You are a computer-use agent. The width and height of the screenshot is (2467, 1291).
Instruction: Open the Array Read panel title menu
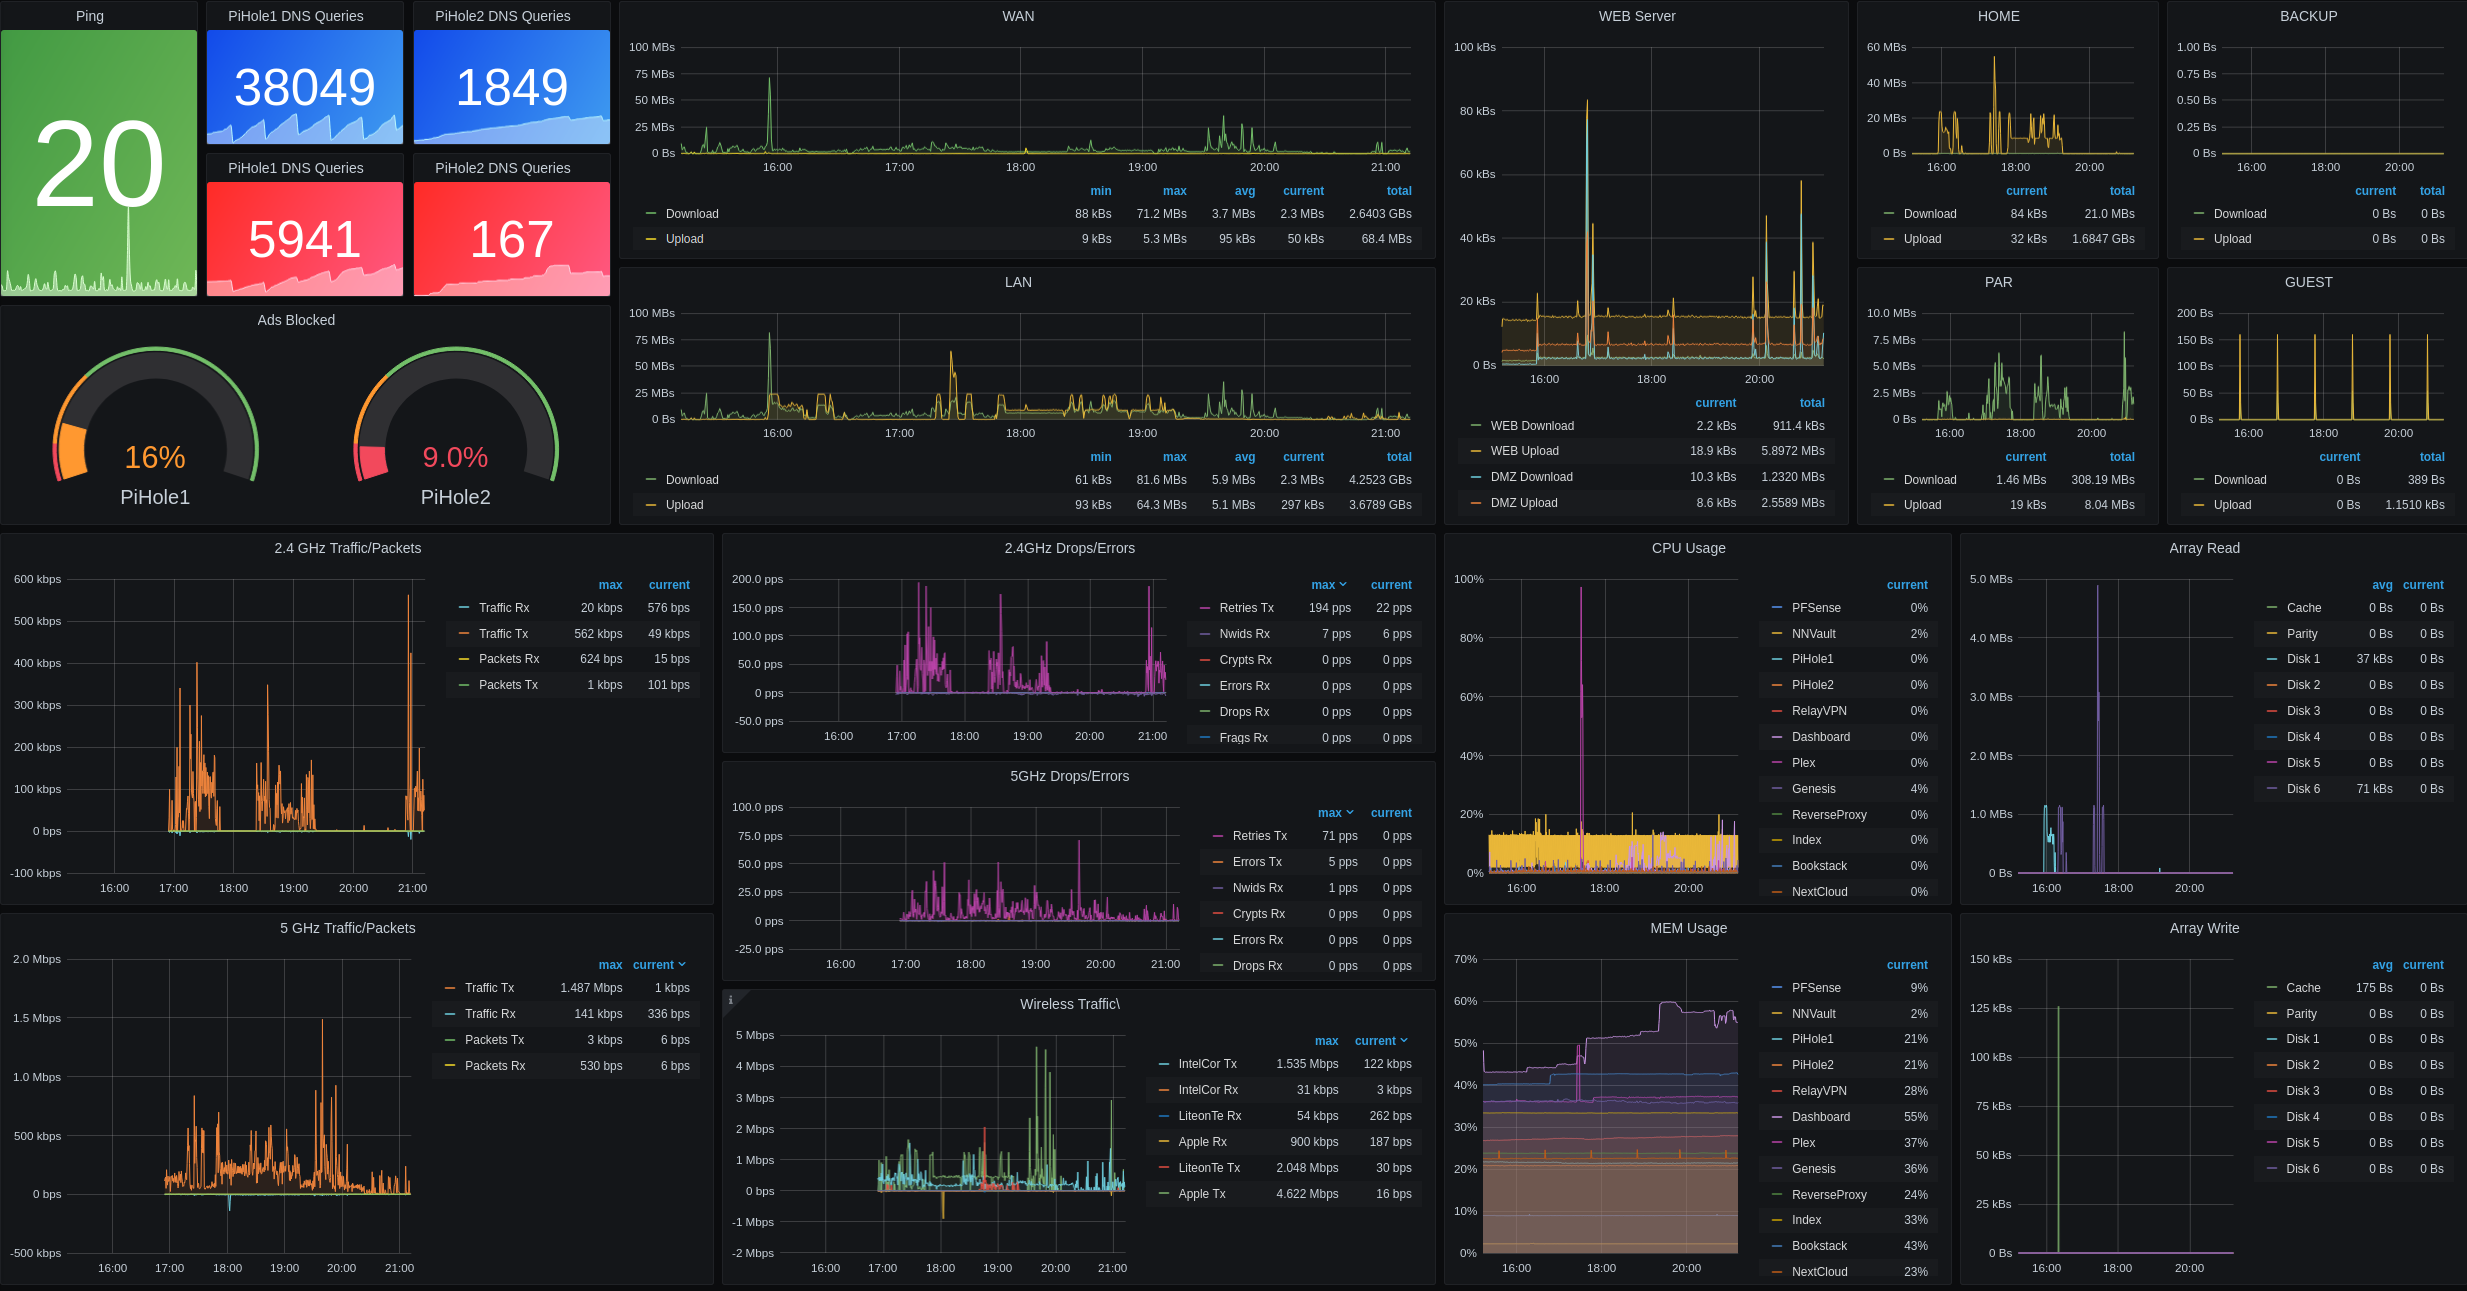tap(2204, 548)
